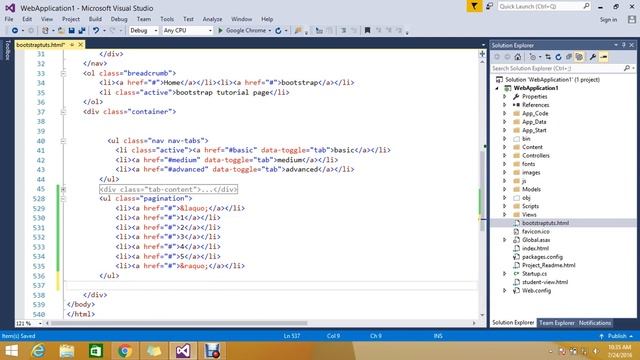
Task: Expand the Views folder arrow
Action: point(504,214)
